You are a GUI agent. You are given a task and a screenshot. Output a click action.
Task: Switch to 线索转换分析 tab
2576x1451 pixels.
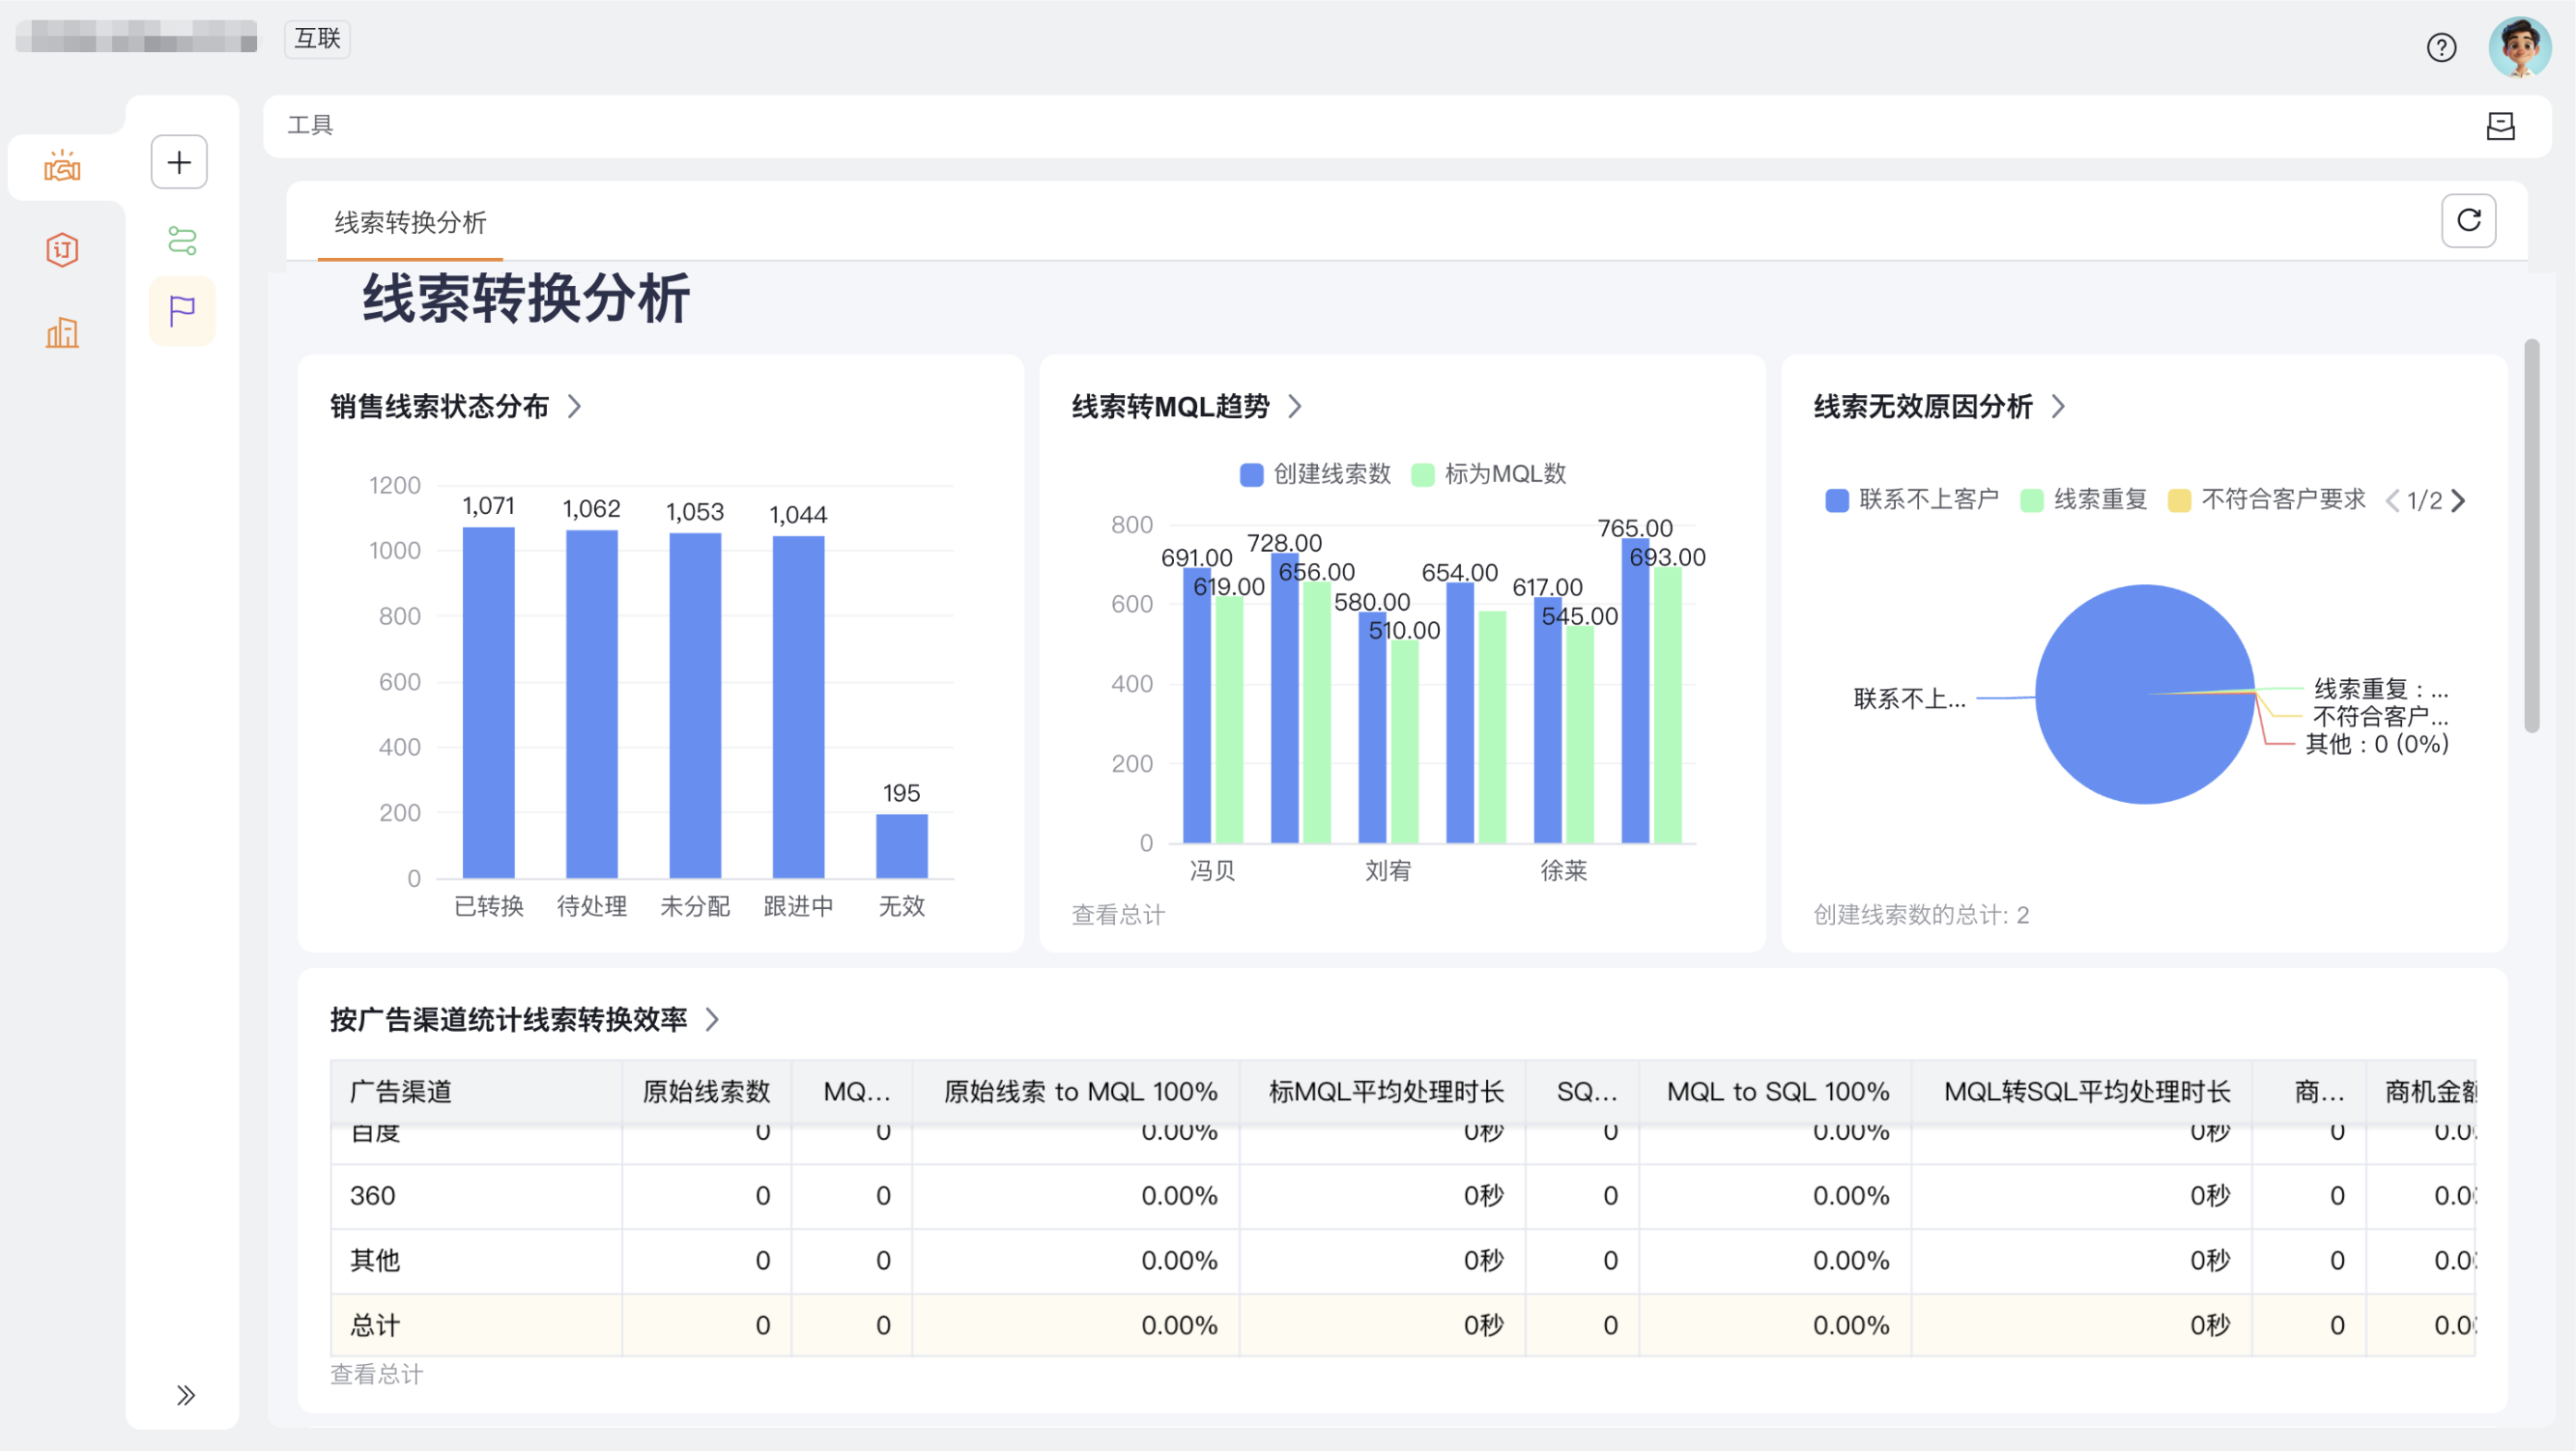[410, 222]
